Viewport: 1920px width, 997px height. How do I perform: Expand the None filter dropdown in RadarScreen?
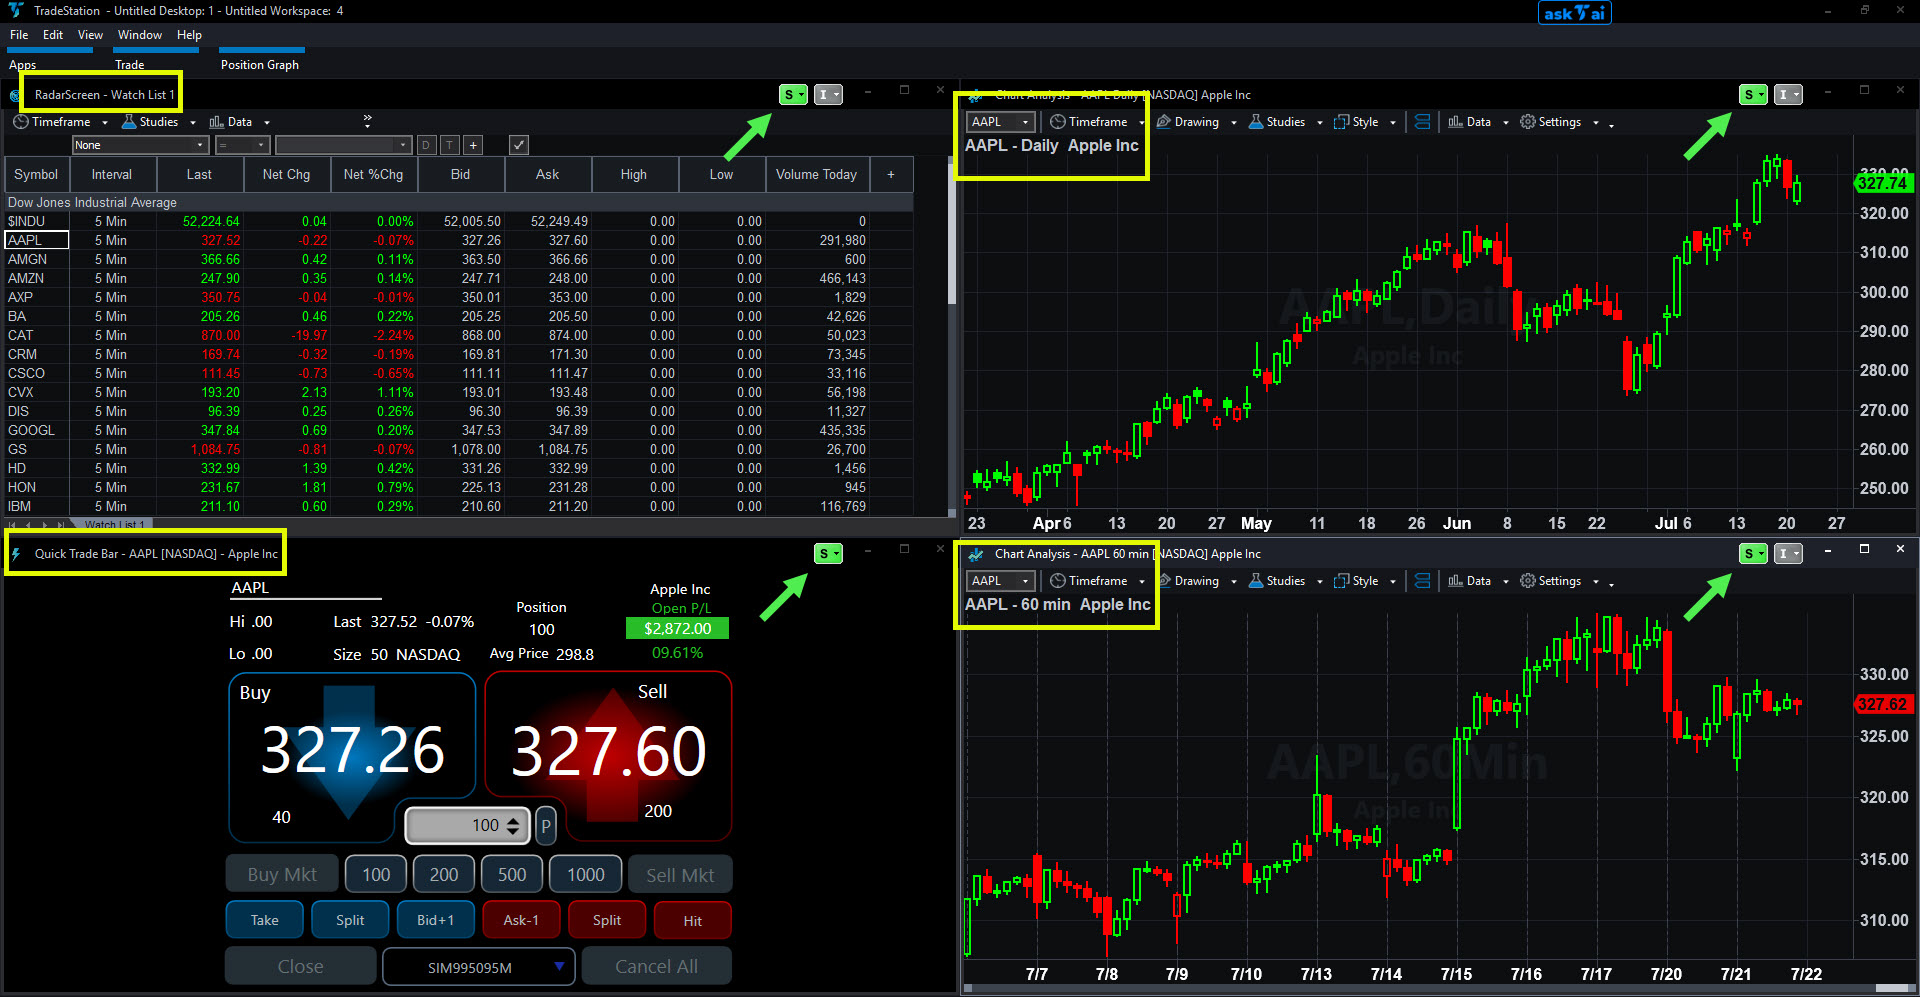140,145
